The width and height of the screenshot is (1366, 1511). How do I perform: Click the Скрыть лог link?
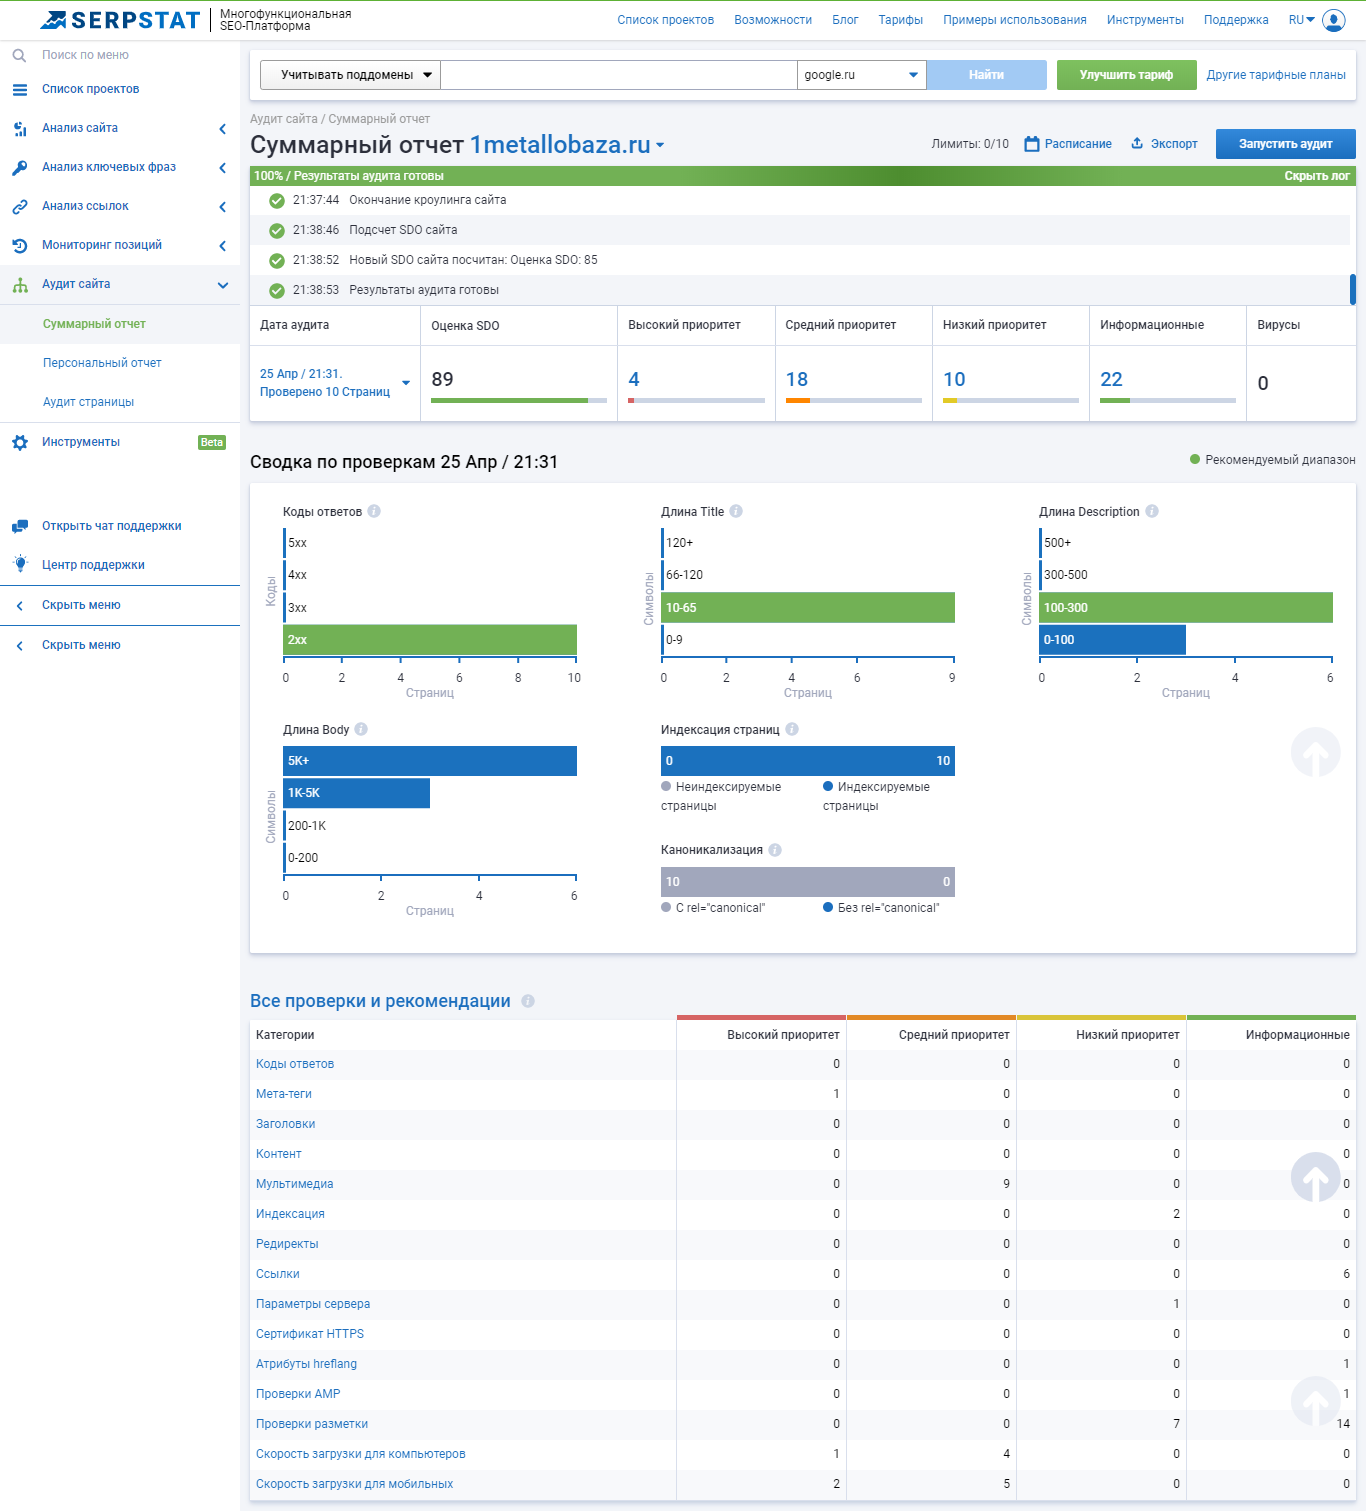click(1317, 176)
